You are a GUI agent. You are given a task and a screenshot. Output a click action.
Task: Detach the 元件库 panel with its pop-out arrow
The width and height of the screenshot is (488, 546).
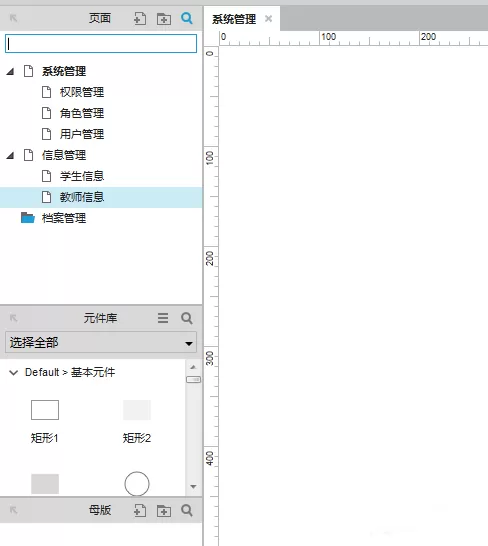[14, 318]
